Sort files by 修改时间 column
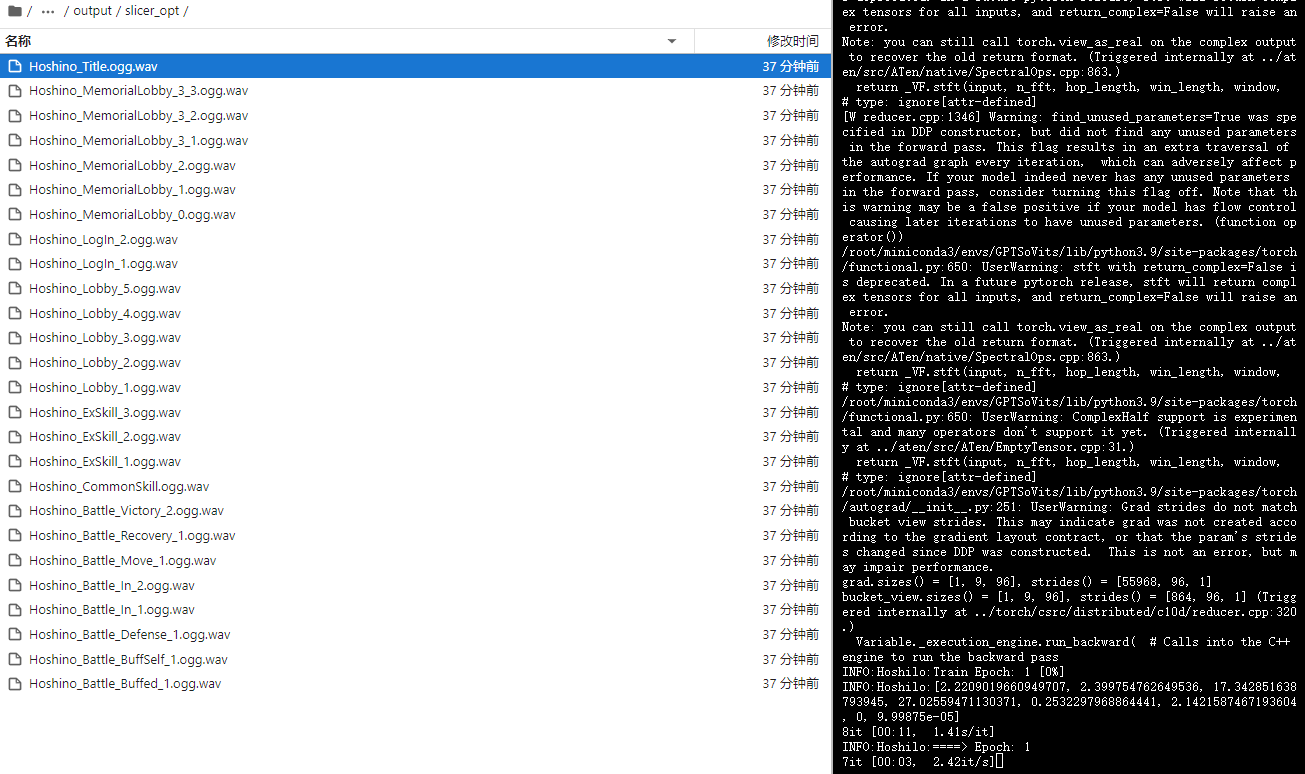1305x774 pixels. [792, 41]
